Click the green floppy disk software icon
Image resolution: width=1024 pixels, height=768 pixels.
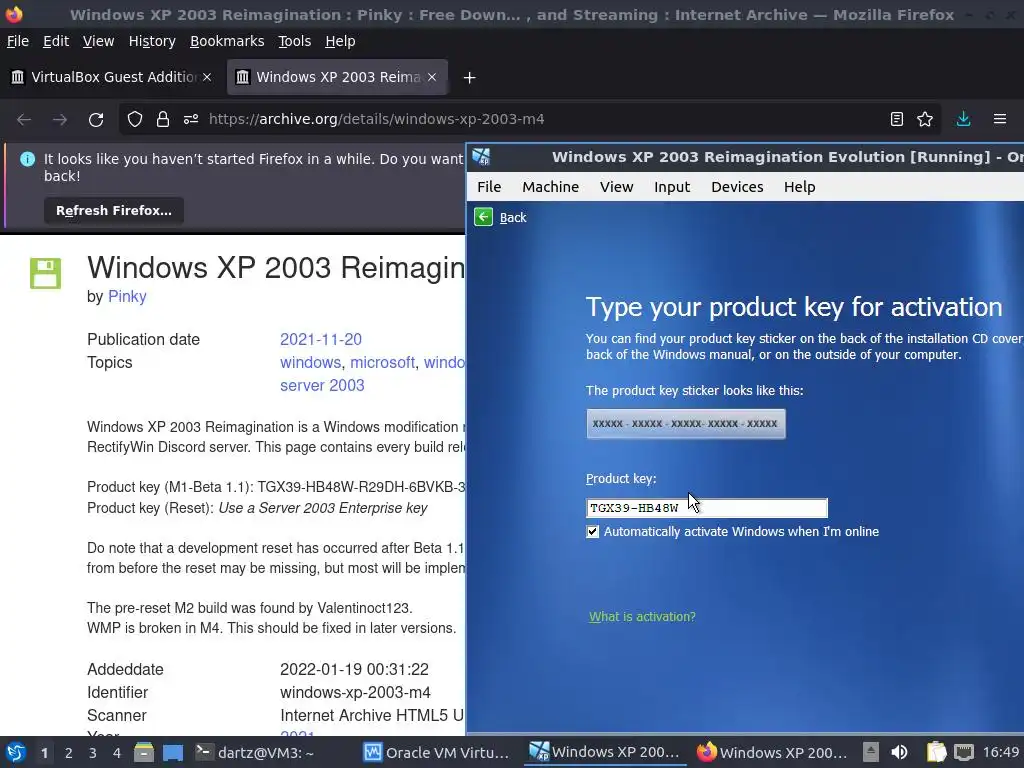click(45, 273)
